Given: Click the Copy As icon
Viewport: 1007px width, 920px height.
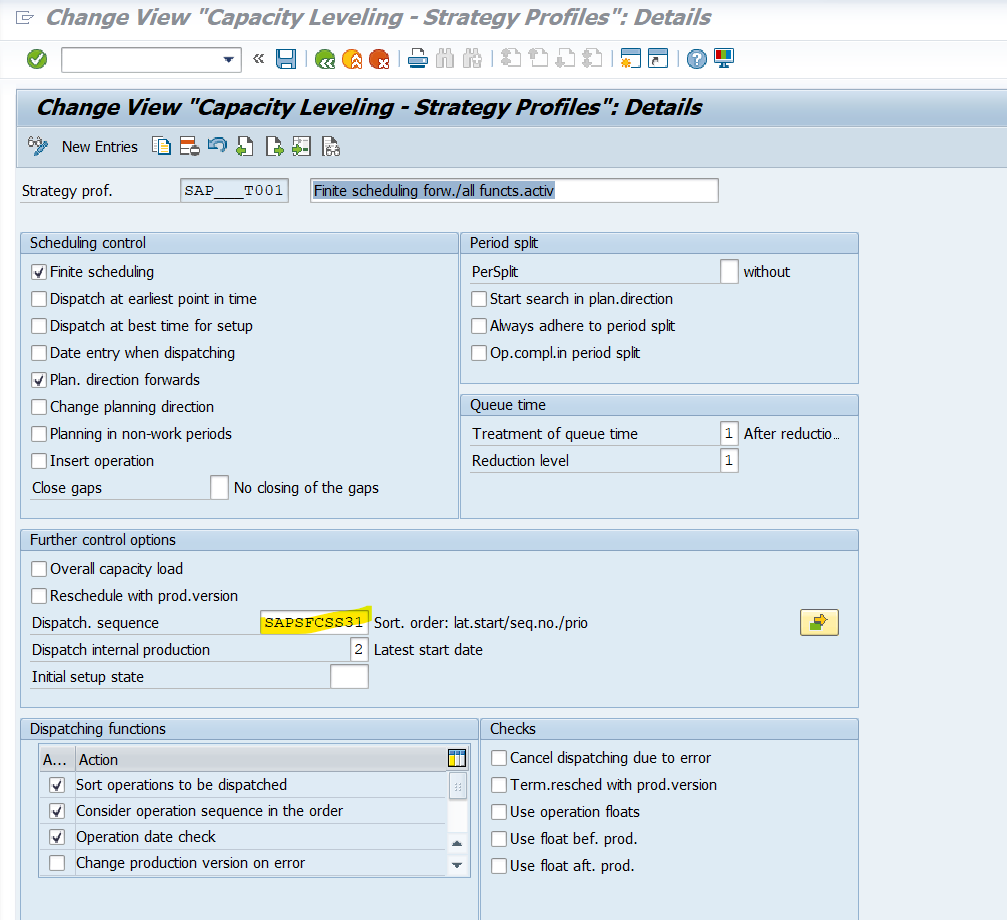Looking at the screenshot, I should click(161, 146).
